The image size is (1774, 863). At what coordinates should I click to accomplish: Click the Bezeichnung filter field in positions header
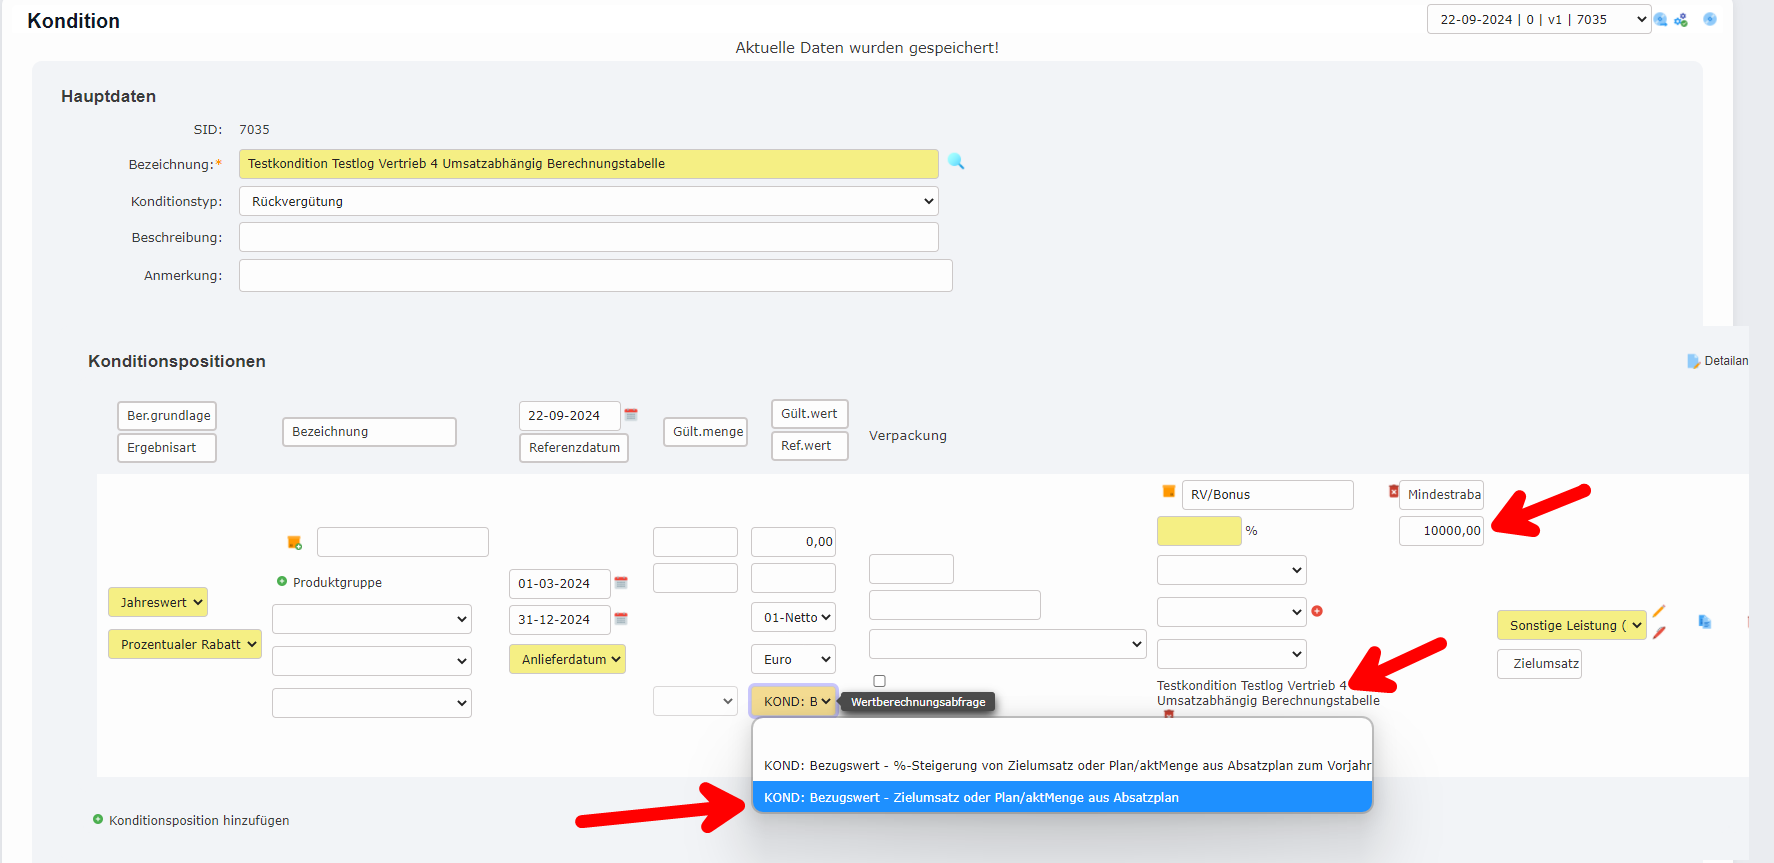369,431
